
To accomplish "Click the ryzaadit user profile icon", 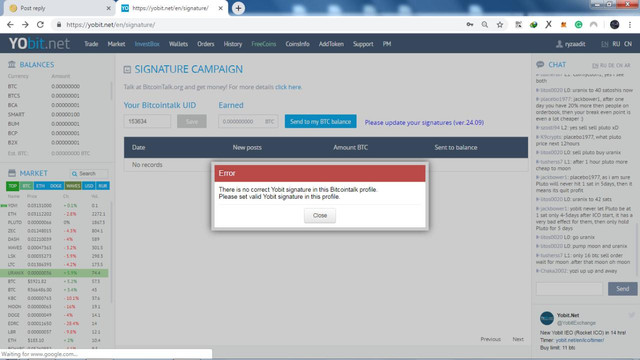I will point(559,44).
